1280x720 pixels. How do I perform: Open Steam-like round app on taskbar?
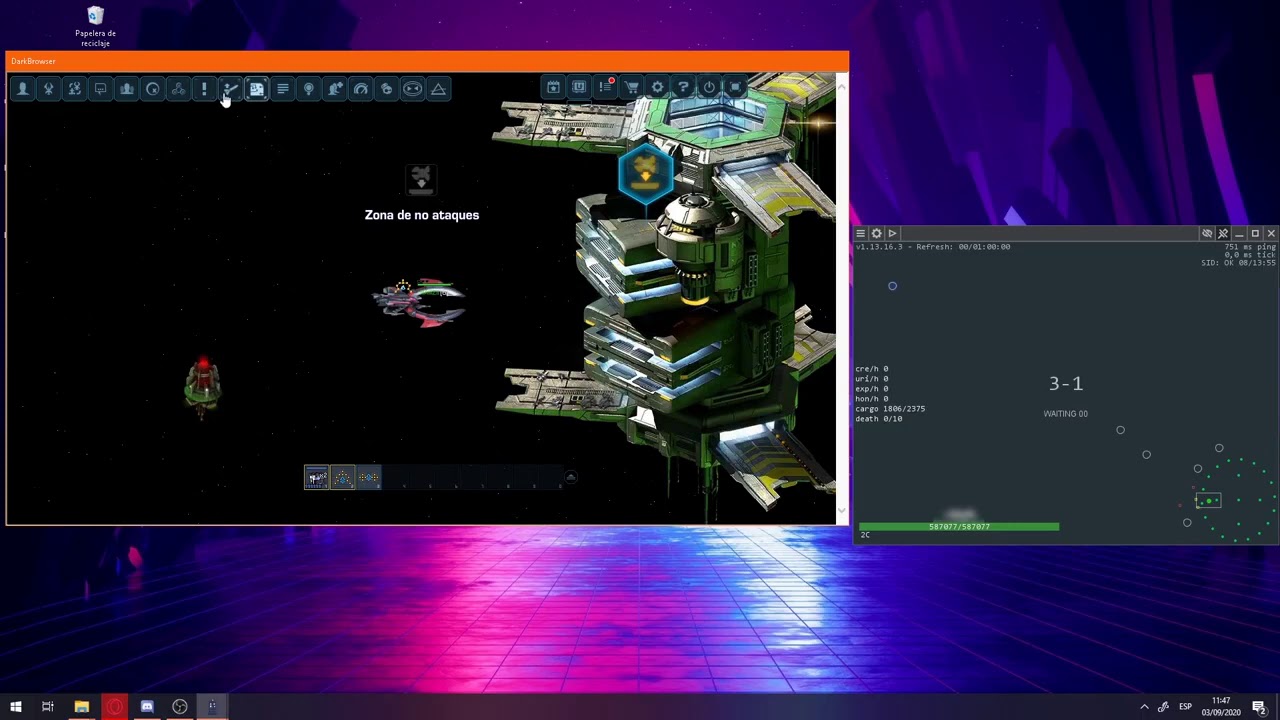180,707
